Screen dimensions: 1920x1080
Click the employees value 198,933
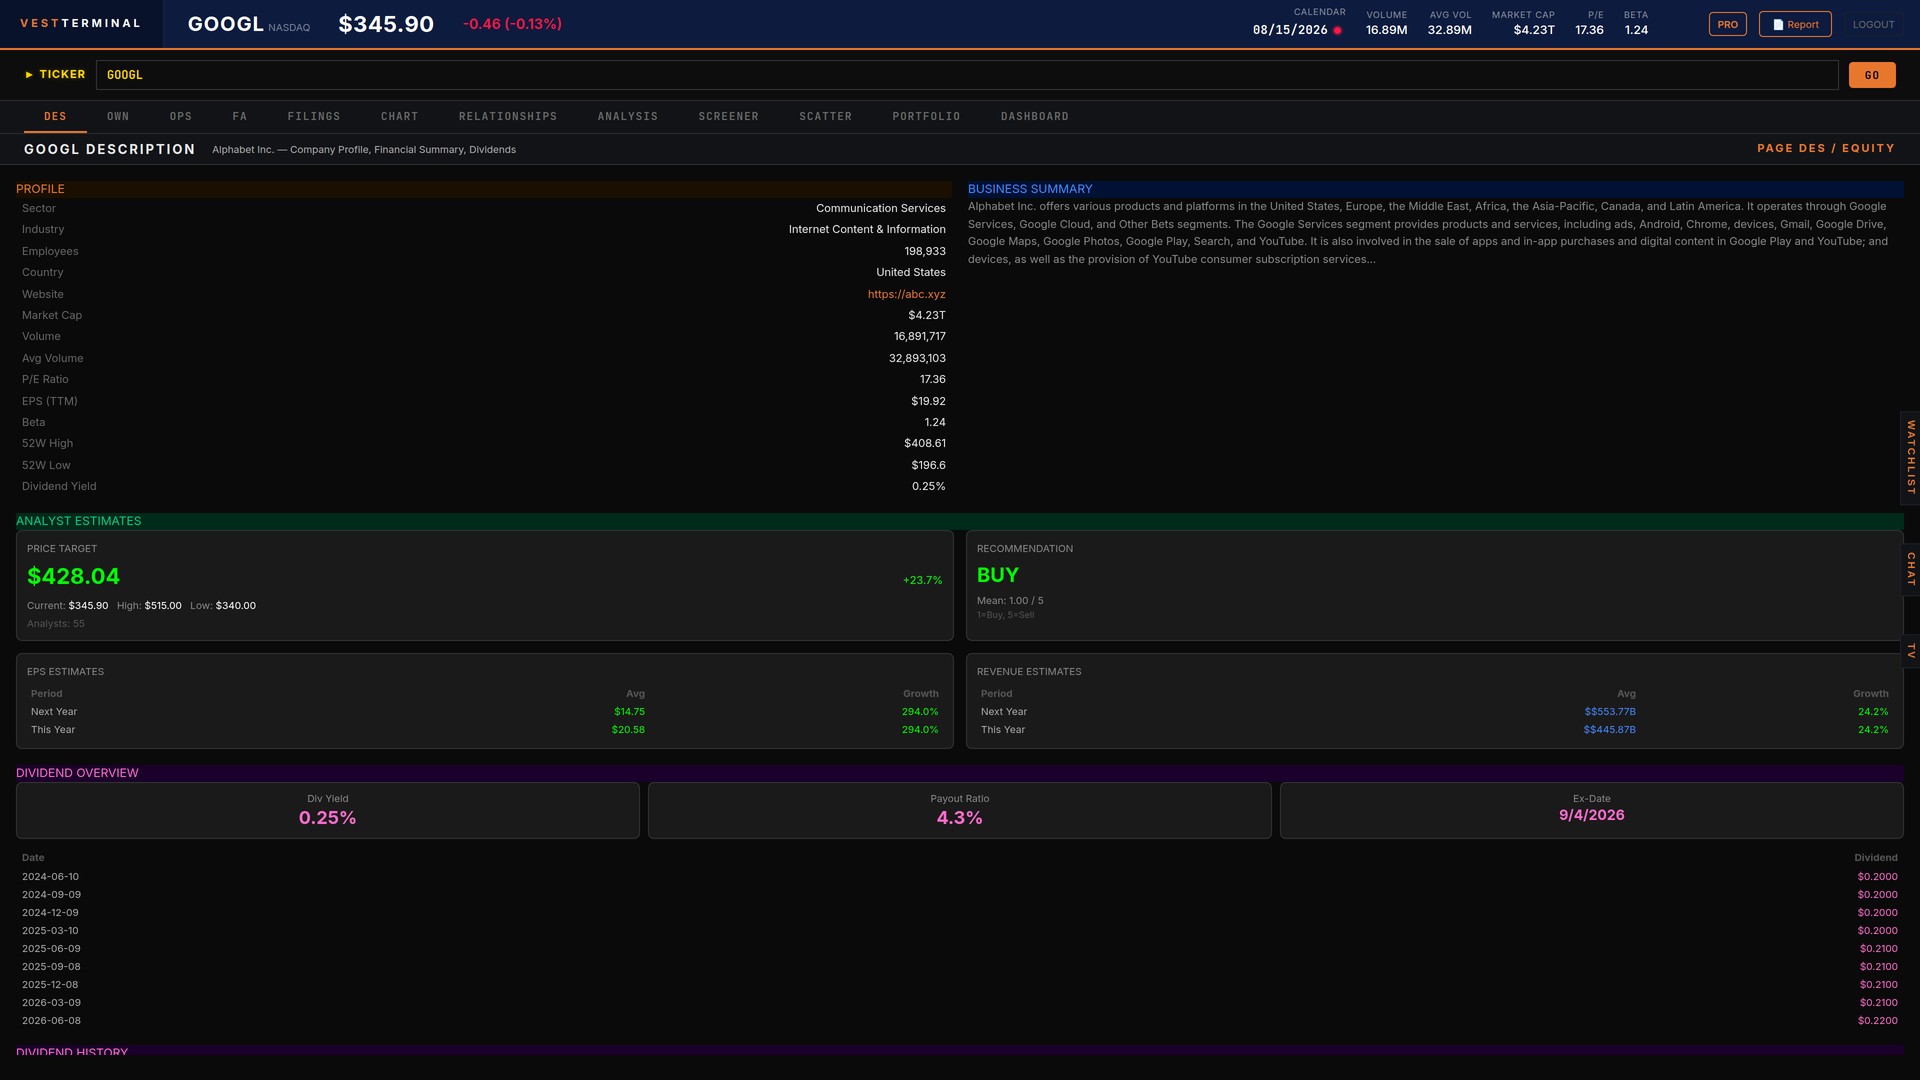coord(925,251)
